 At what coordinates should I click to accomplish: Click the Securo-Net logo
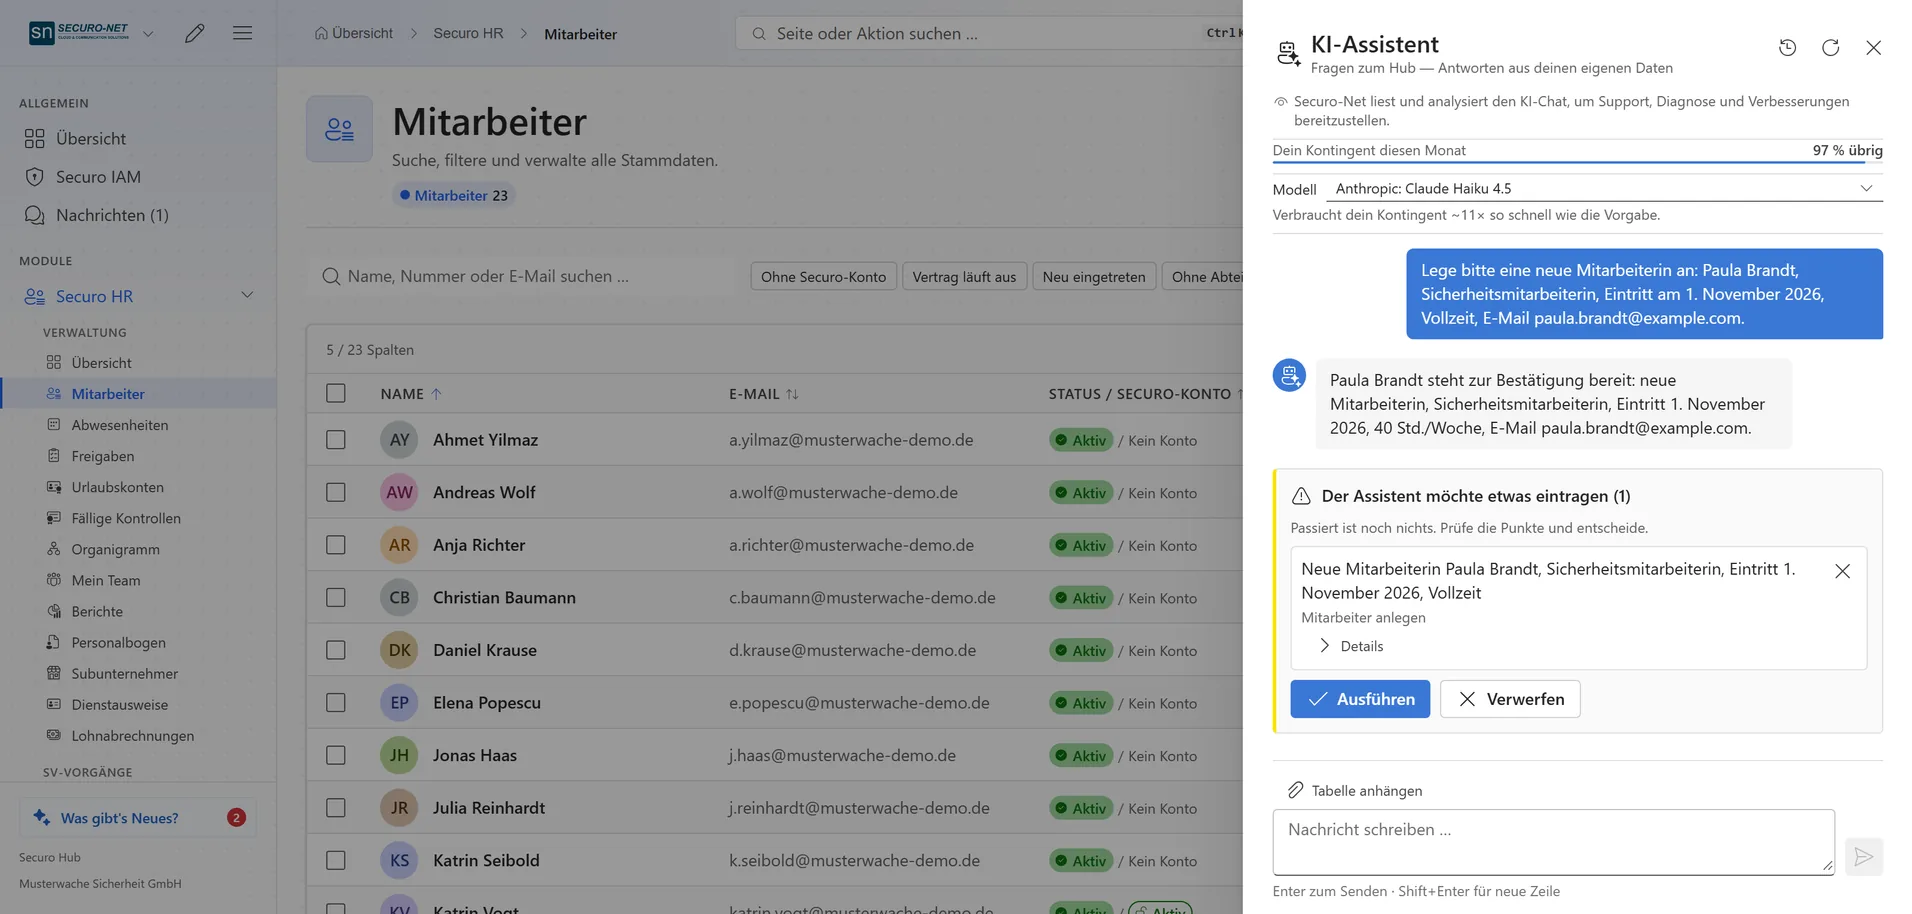pyautogui.click(x=80, y=32)
